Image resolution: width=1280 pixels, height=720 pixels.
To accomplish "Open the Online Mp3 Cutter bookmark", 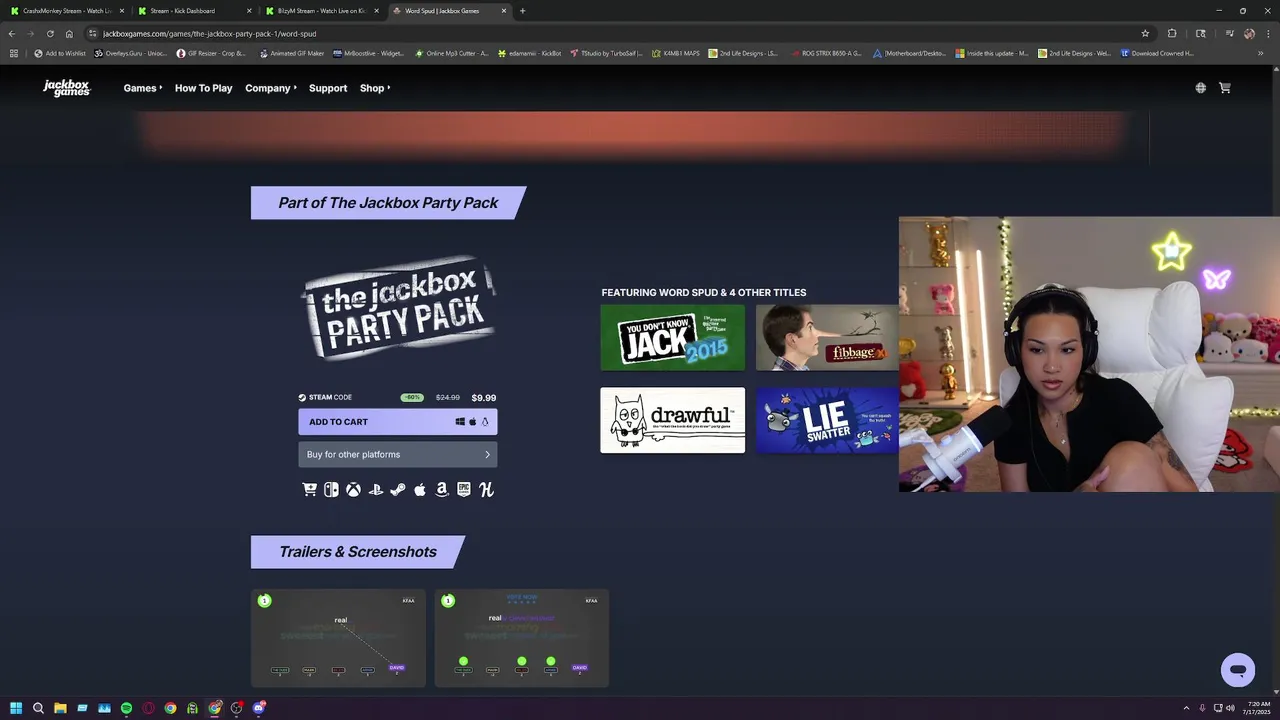I will [x=451, y=53].
